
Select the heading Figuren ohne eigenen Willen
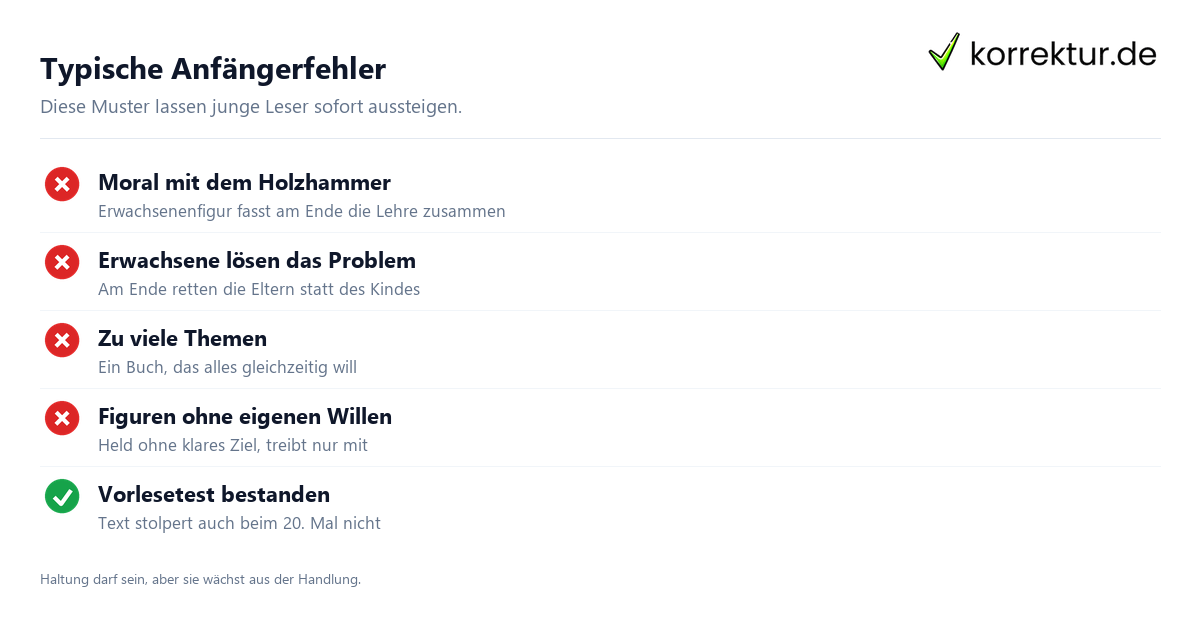(x=245, y=417)
